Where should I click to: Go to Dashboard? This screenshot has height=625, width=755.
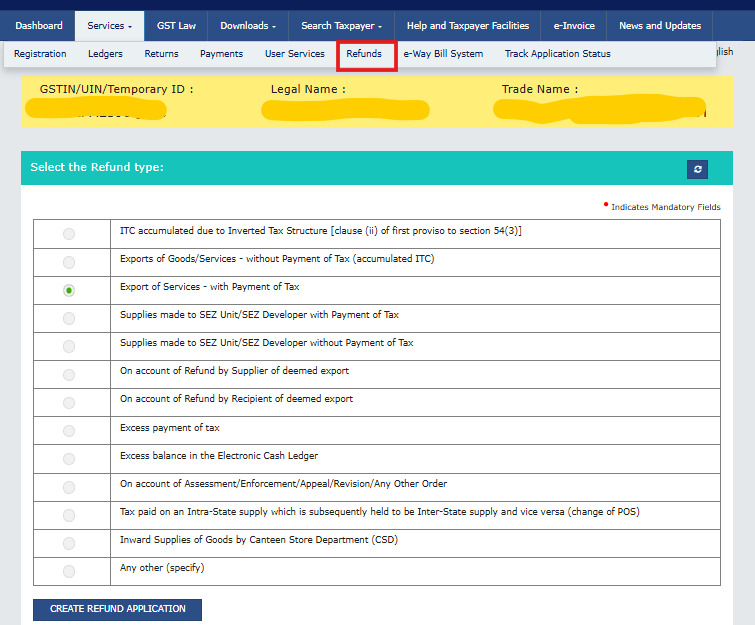click(x=39, y=26)
